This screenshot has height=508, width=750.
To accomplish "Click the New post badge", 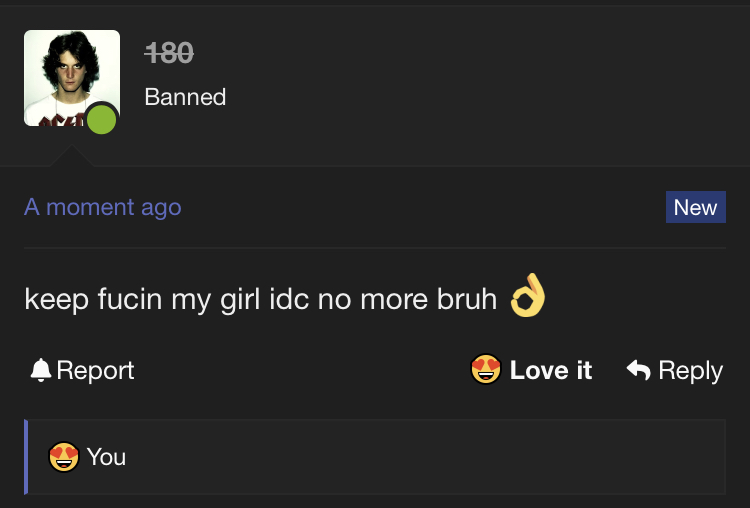I will point(695,207).
